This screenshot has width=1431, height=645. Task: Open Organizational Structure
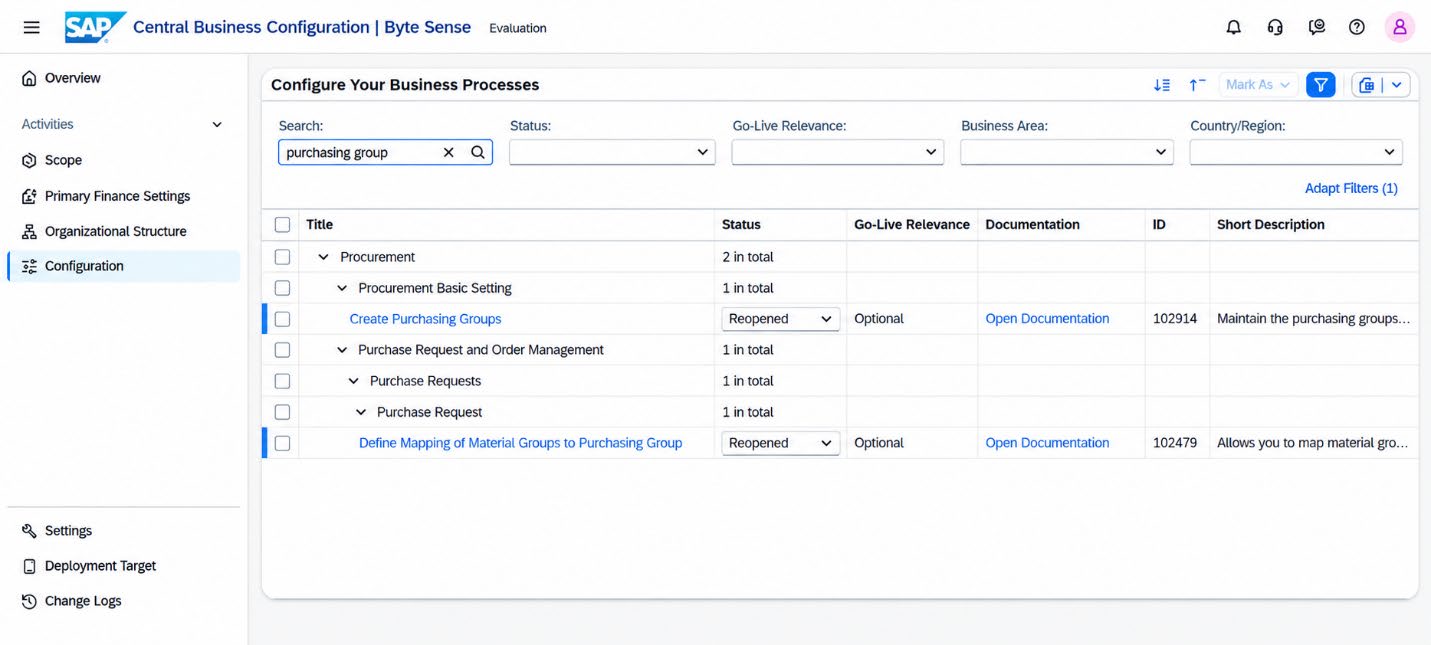pos(115,231)
